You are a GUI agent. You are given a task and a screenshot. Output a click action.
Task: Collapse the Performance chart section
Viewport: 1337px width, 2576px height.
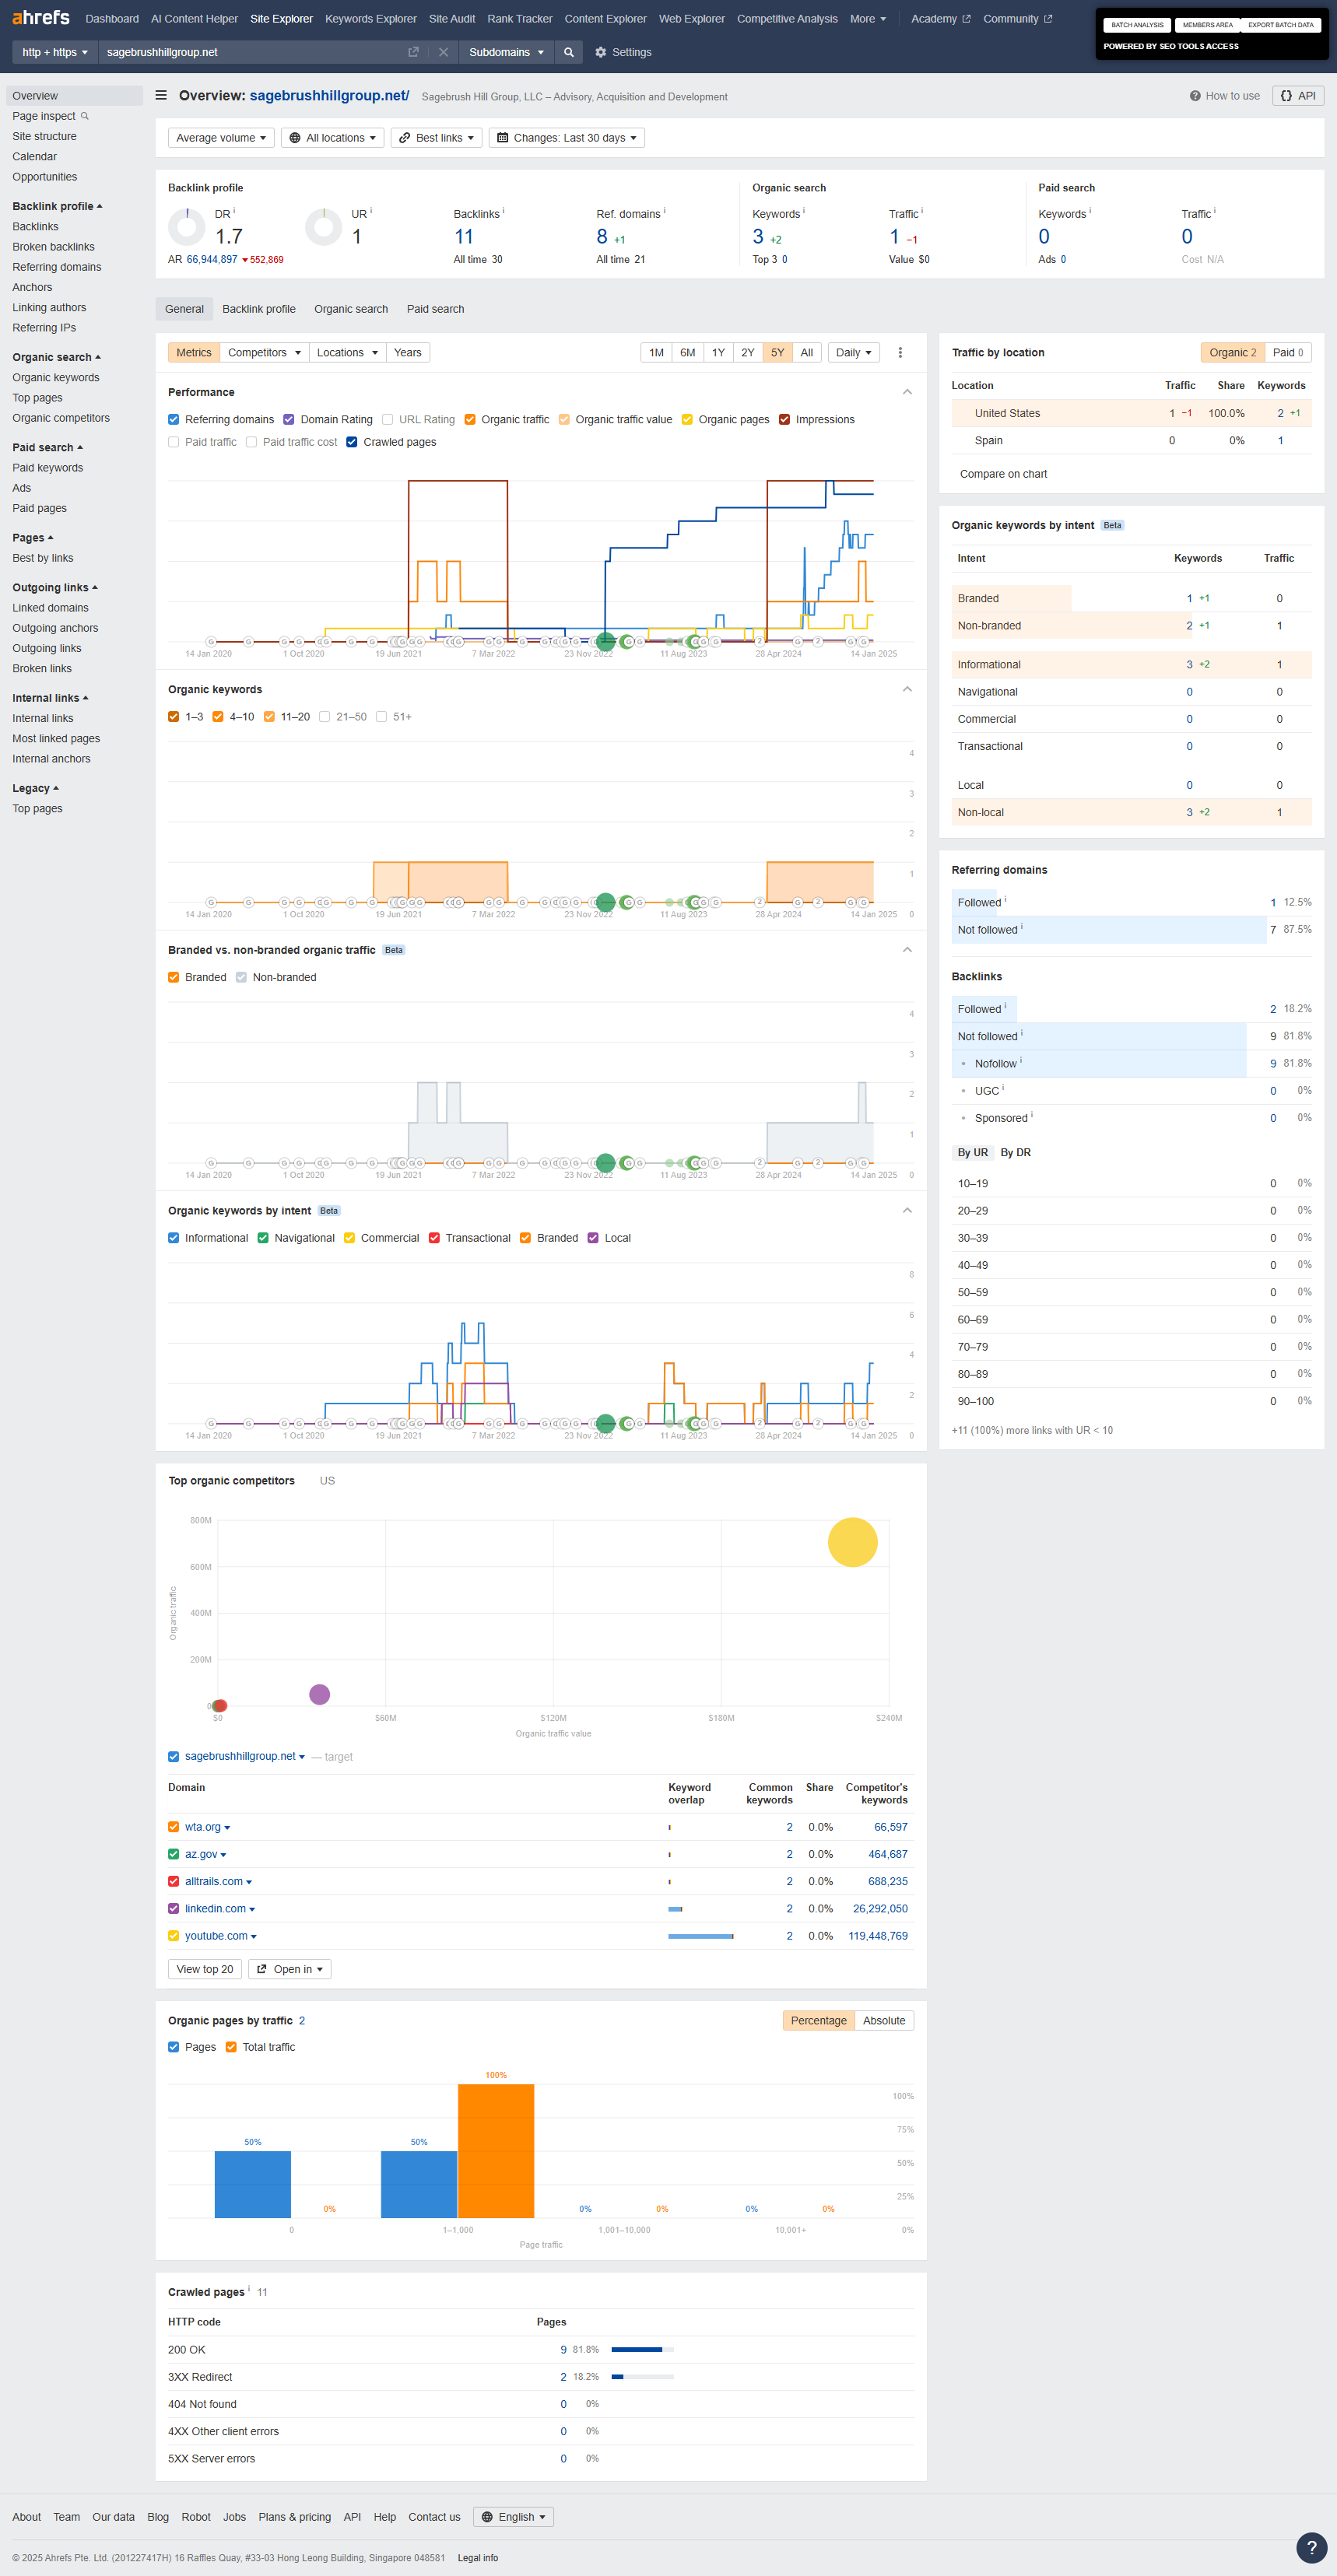906,392
